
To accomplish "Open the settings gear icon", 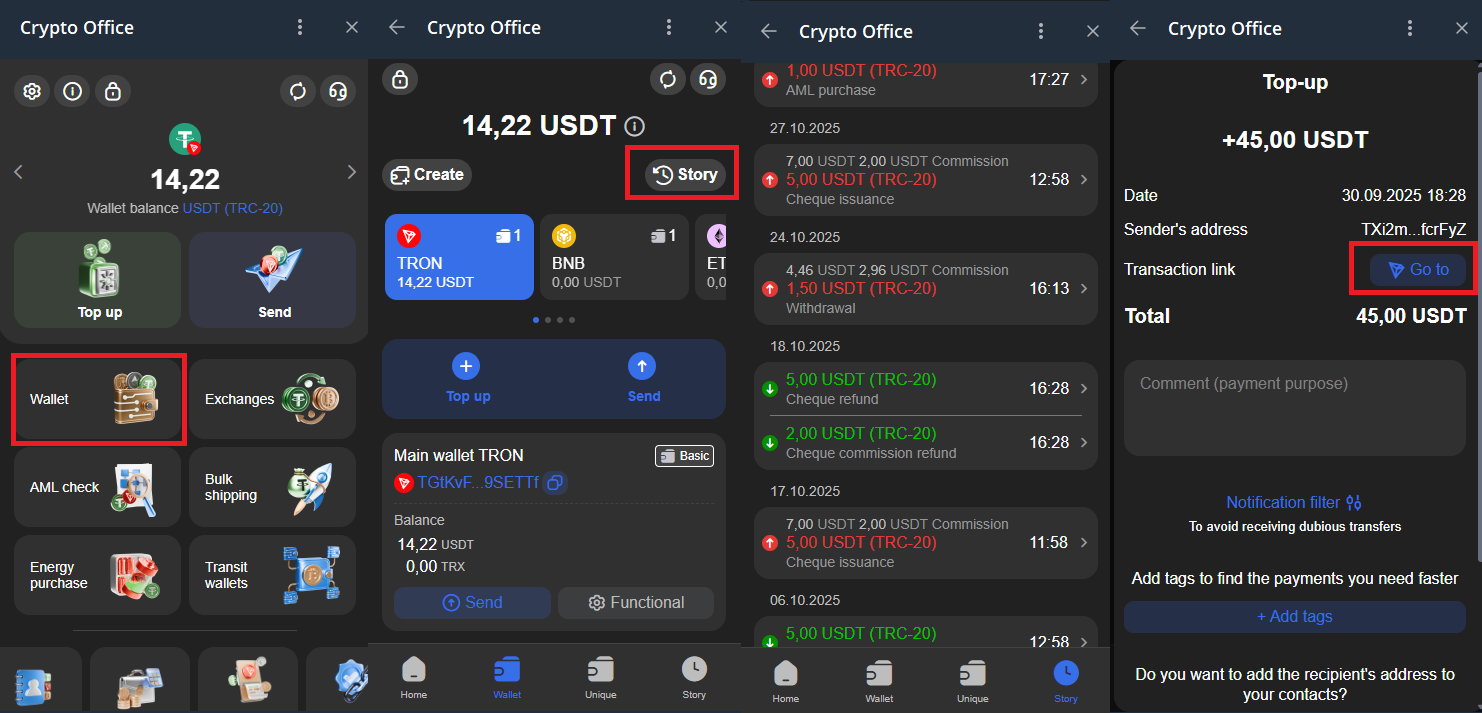I will 31,91.
